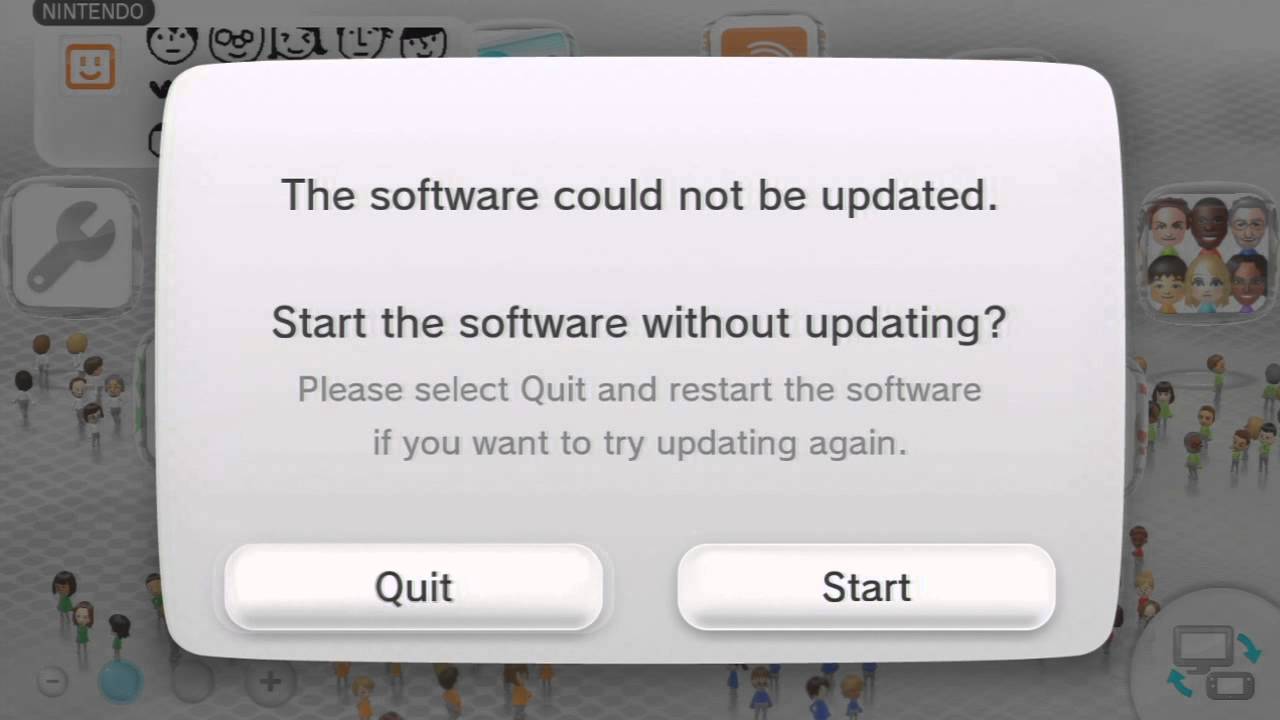The image size is (1280, 720).
Task: Open the orange broadcast app icon
Action: [764, 42]
